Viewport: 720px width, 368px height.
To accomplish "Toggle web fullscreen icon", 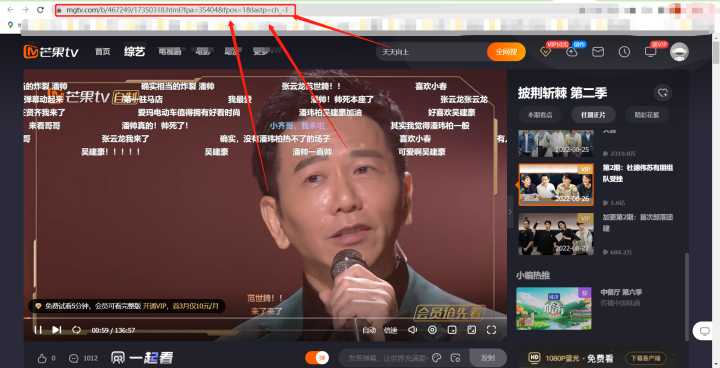I will (472, 330).
